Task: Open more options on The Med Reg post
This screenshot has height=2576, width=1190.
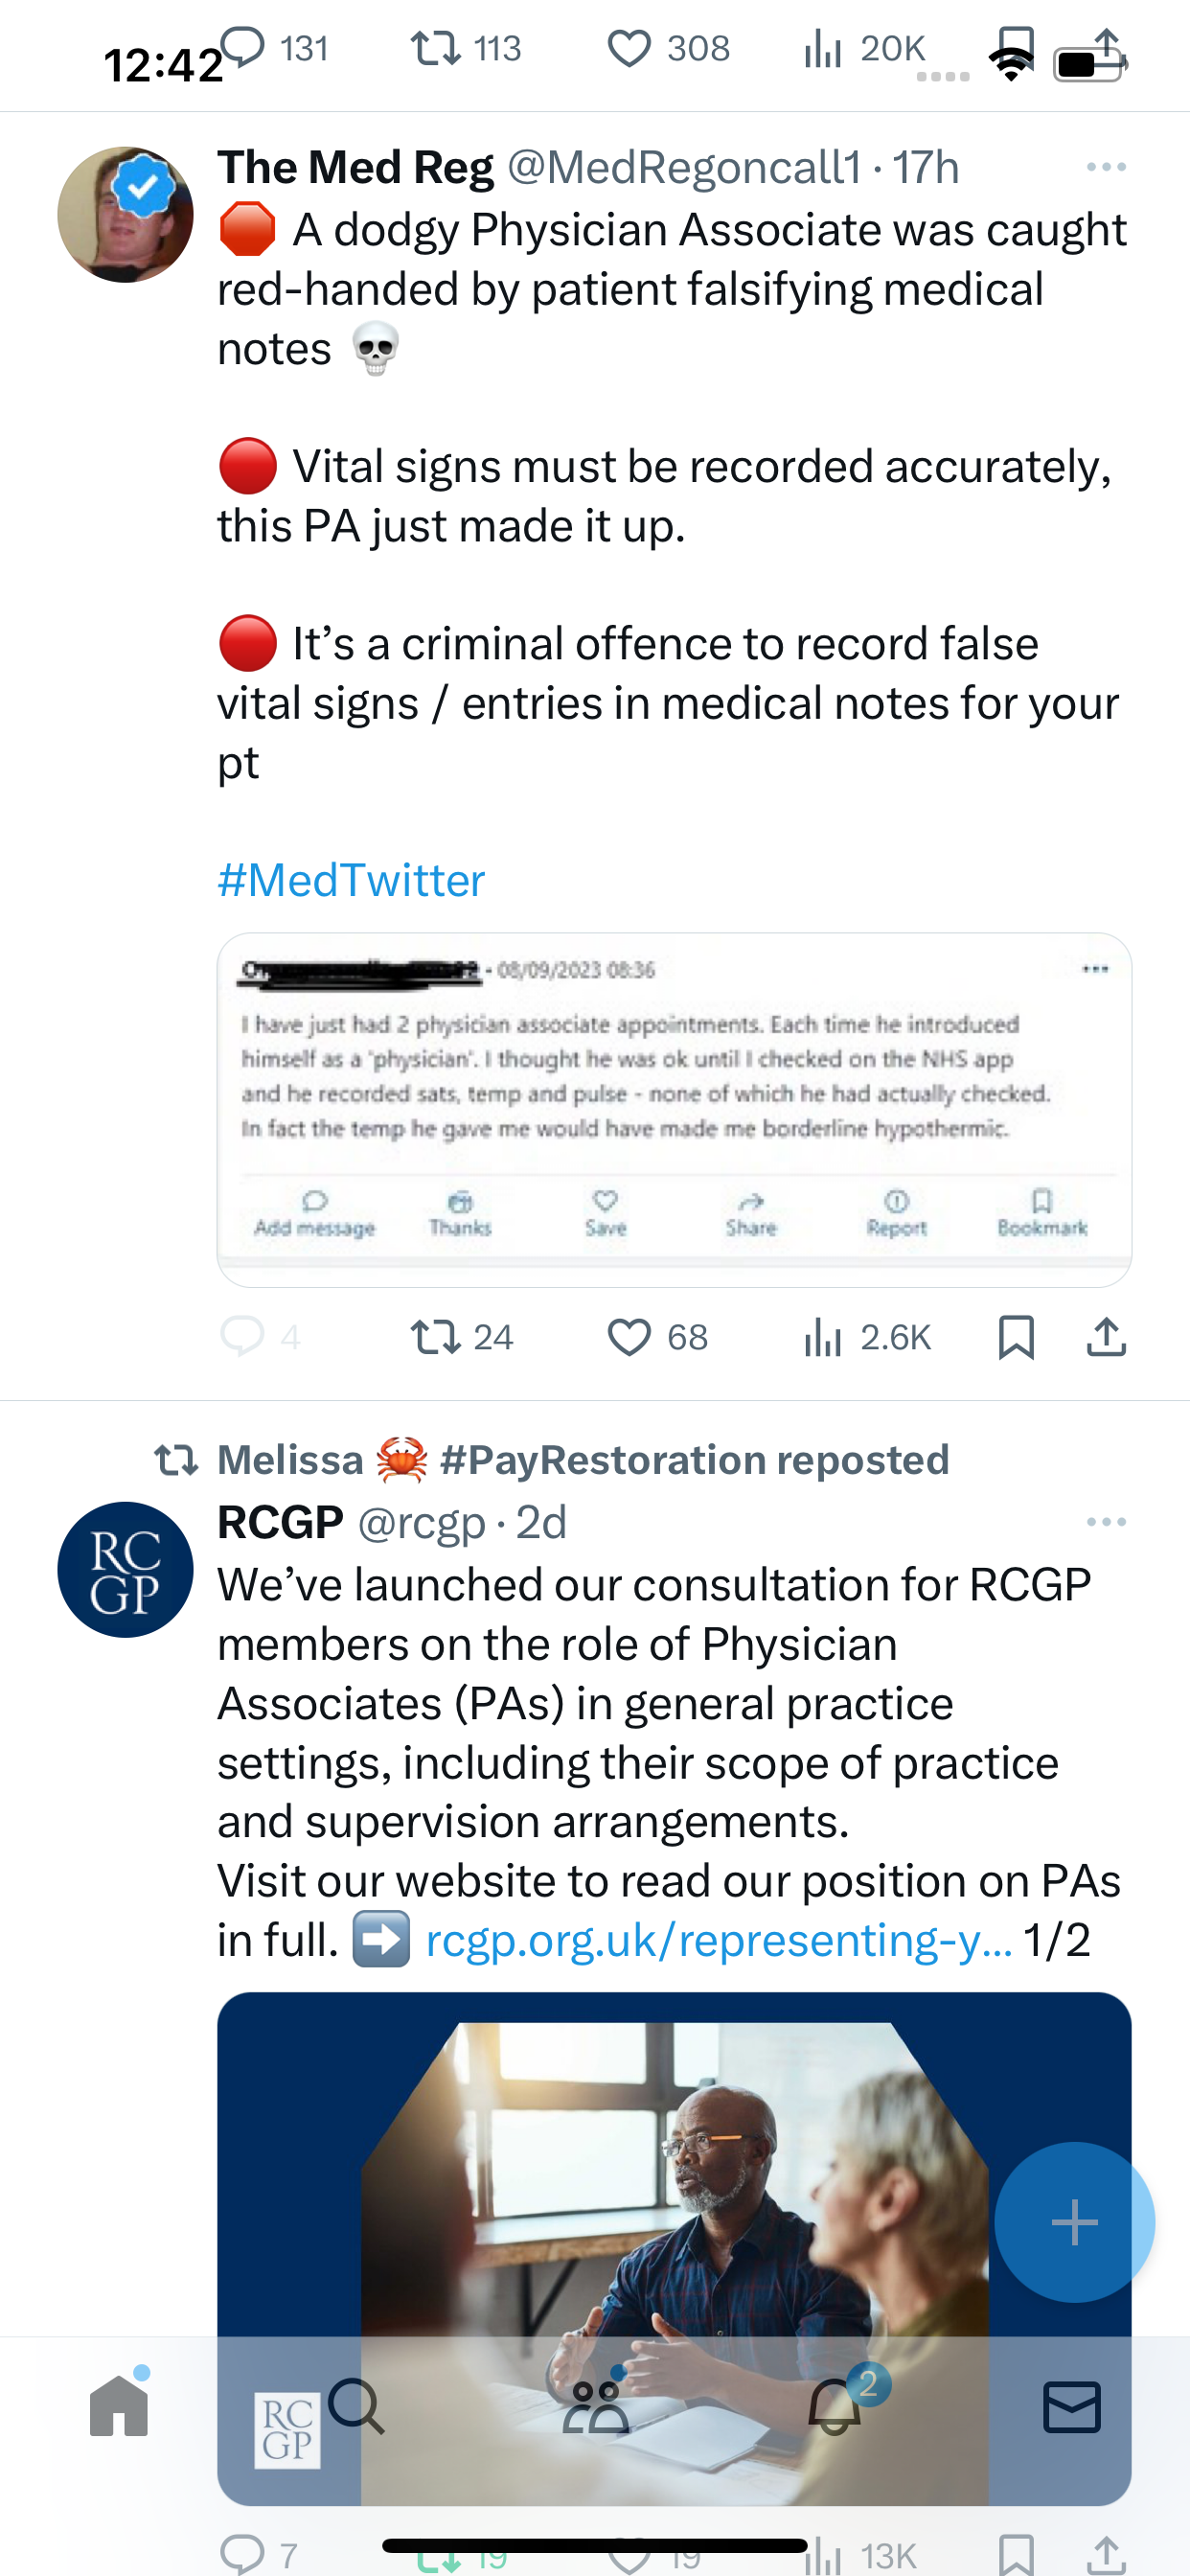Action: (1106, 167)
